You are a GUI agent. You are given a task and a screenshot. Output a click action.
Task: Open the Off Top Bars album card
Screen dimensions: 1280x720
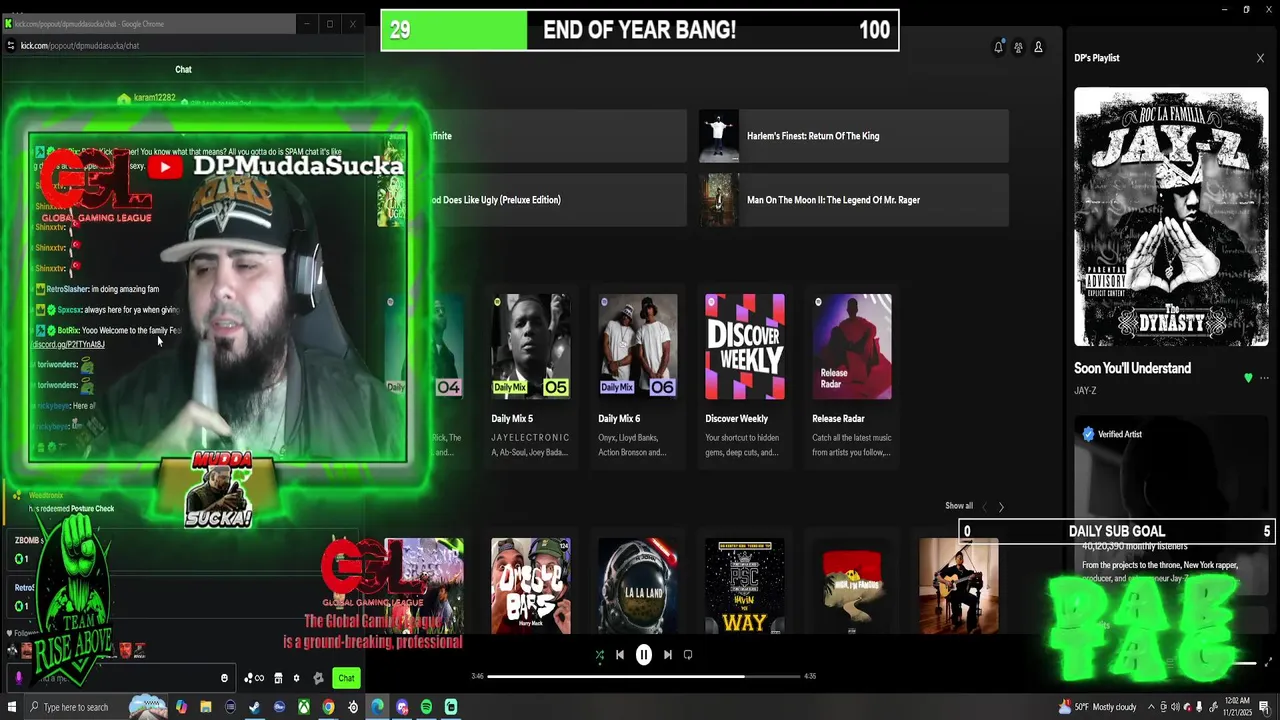pyautogui.click(x=531, y=586)
